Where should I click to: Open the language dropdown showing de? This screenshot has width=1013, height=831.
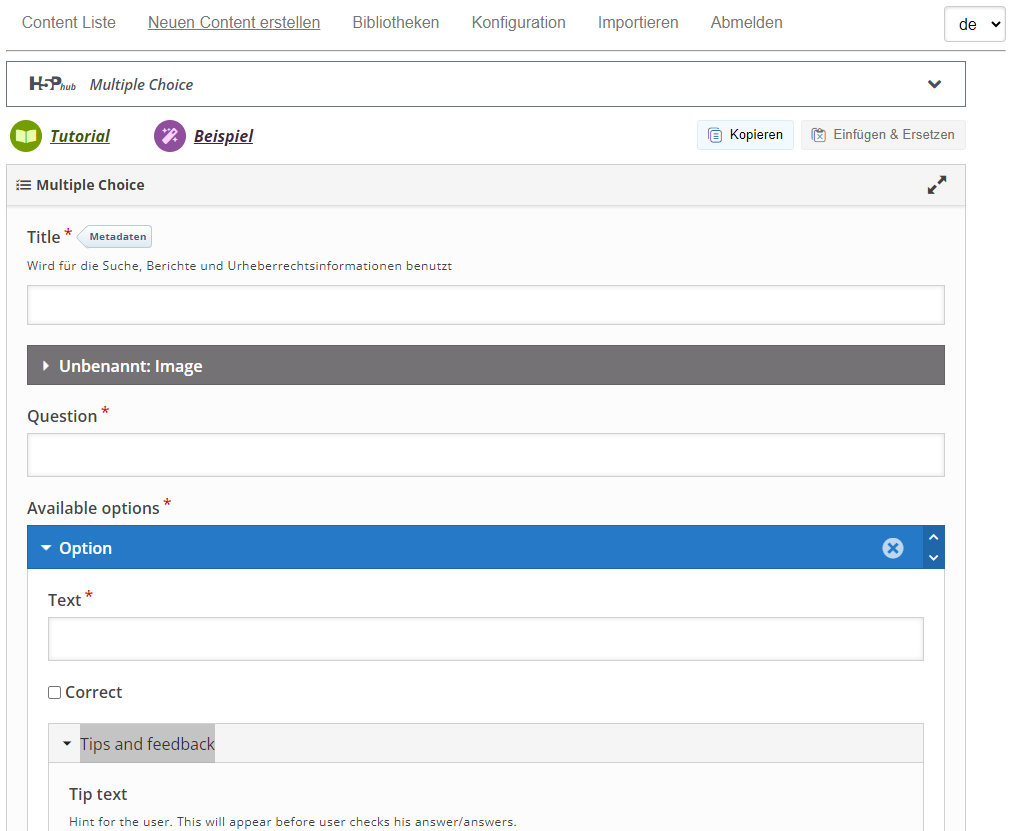974,25
